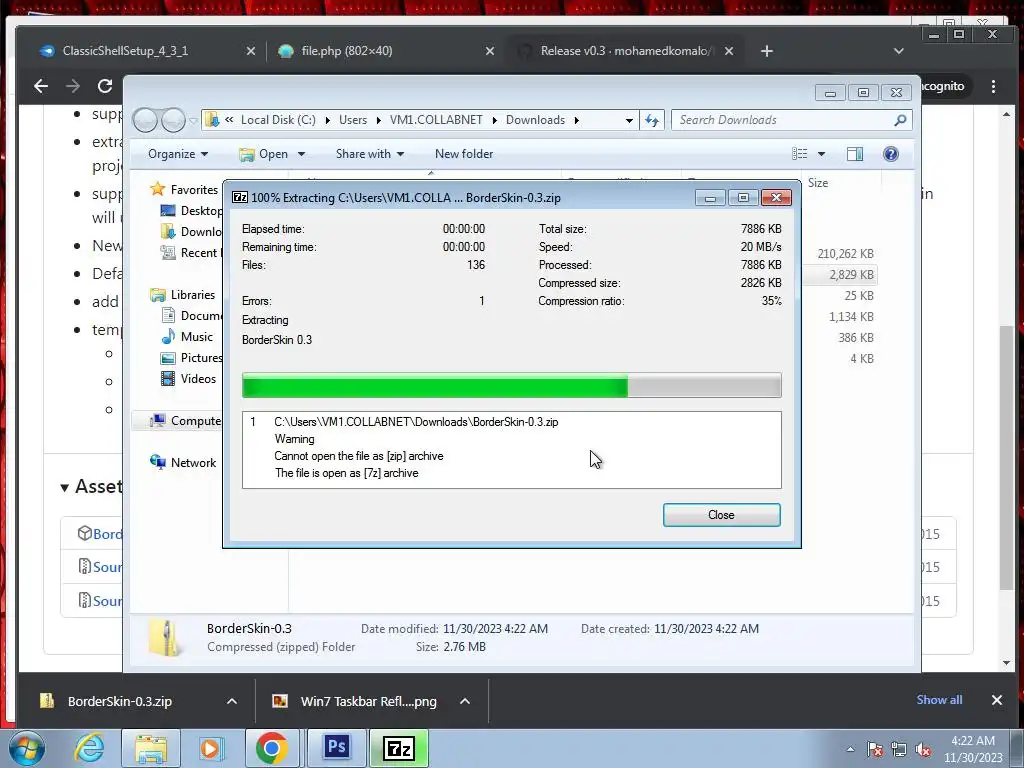Open the Windows Start menu
Screen dimensions: 1024x768
pyautogui.click(x=26, y=748)
